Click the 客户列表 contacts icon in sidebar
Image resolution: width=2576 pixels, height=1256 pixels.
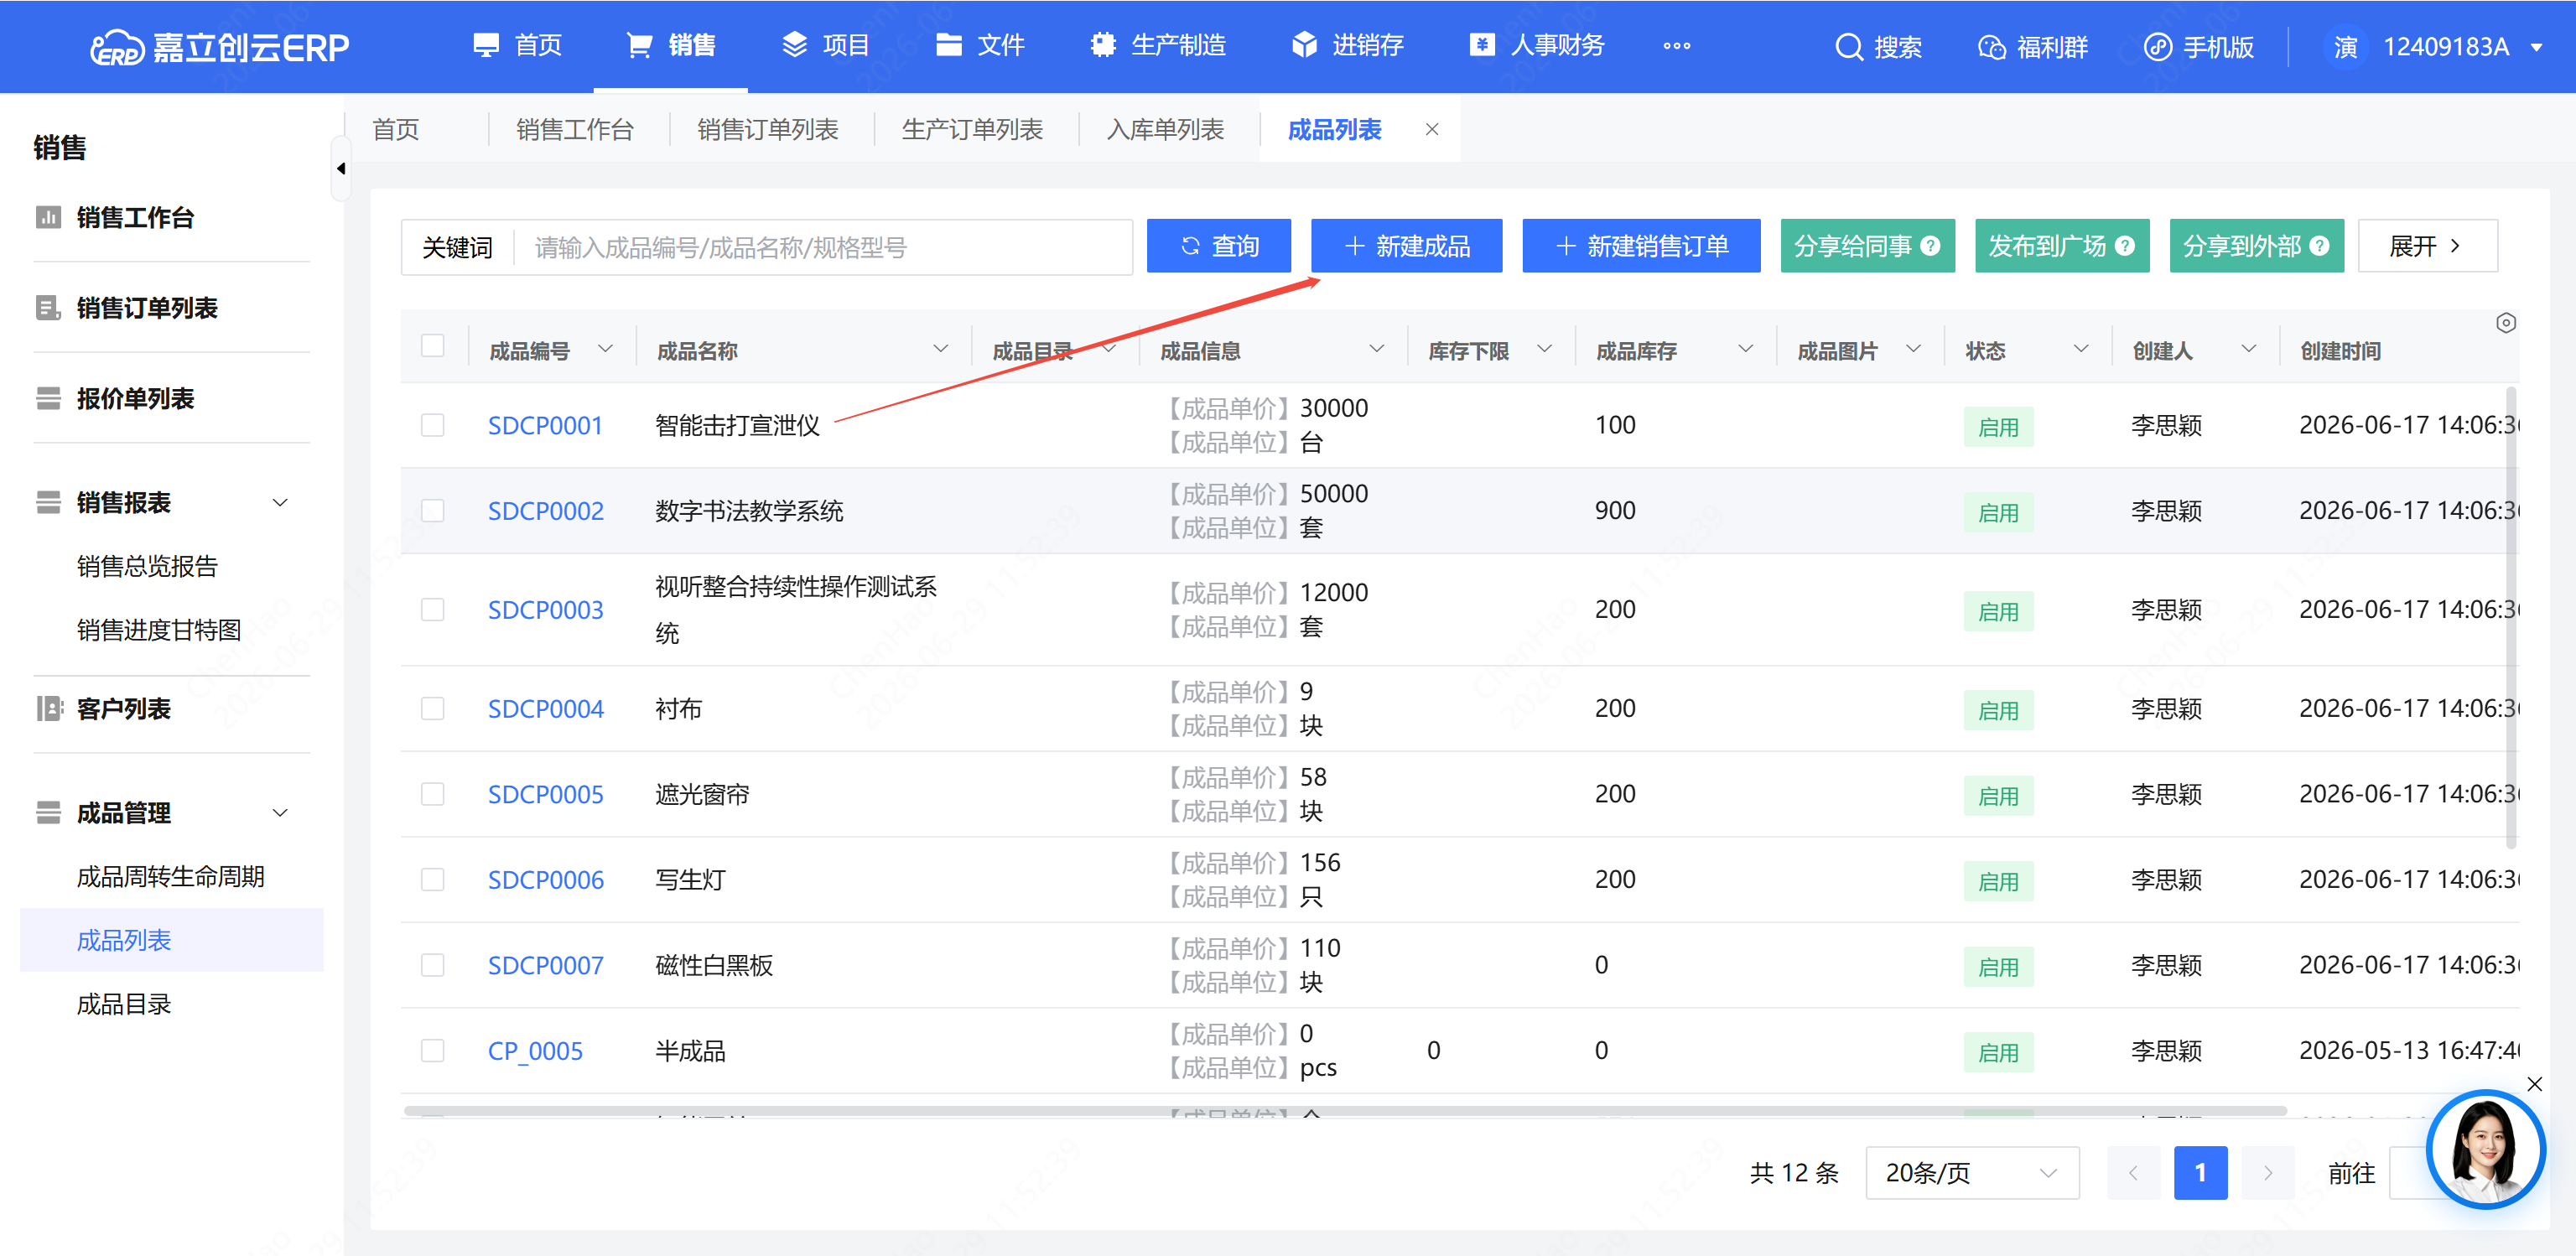click(49, 709)
